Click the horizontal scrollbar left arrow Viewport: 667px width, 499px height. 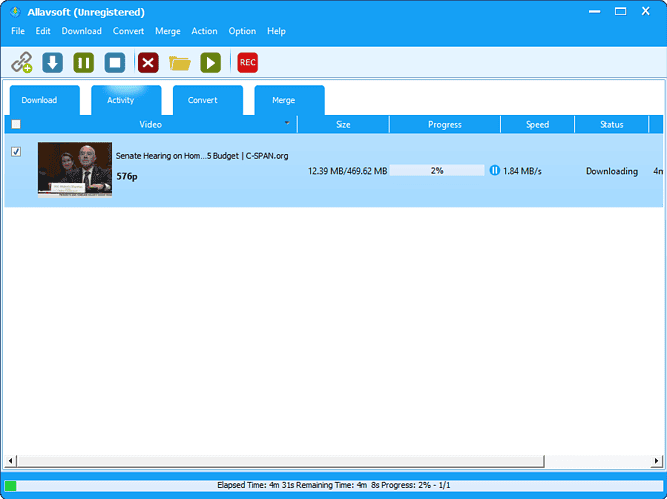11,461
